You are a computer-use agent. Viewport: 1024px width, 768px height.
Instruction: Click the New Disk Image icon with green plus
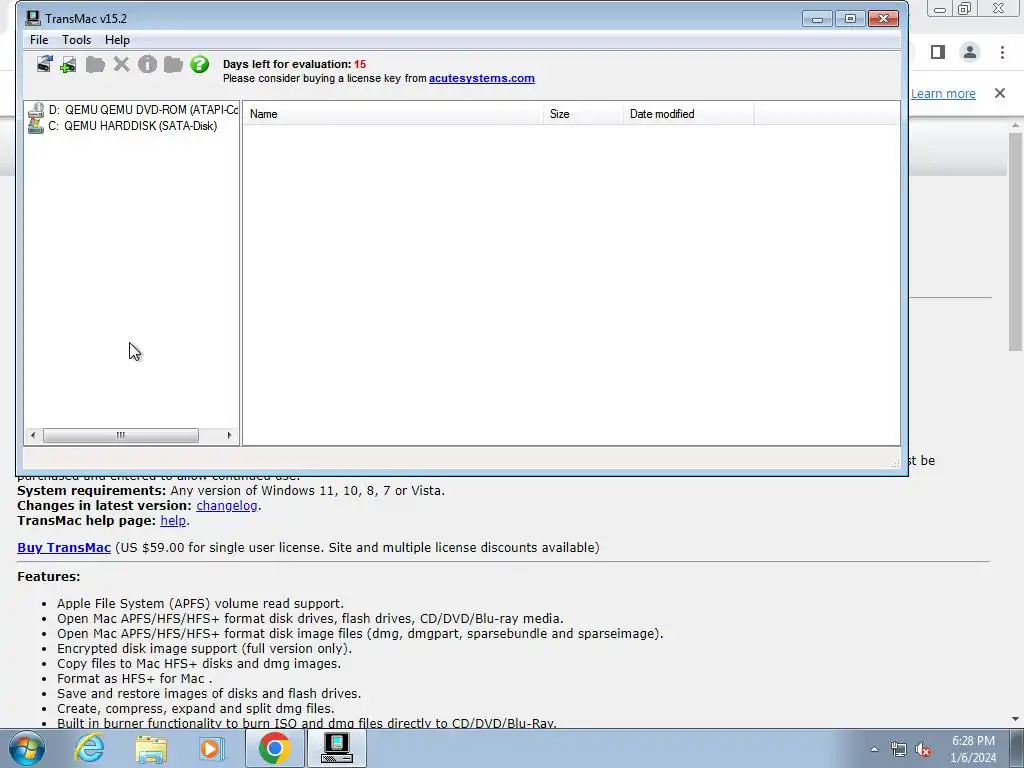[x=68, y=65]
